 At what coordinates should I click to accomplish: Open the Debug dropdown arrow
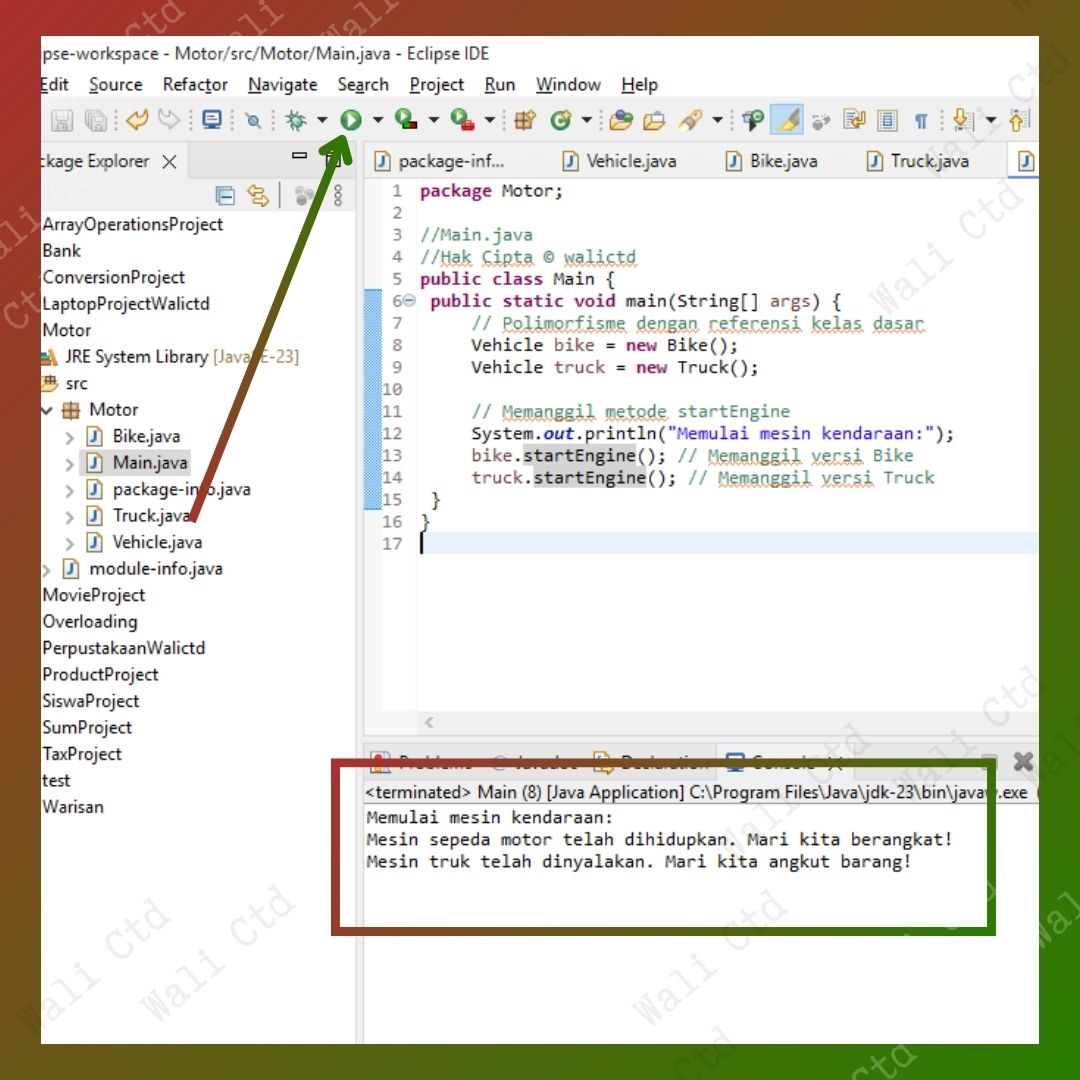[322, 121]
